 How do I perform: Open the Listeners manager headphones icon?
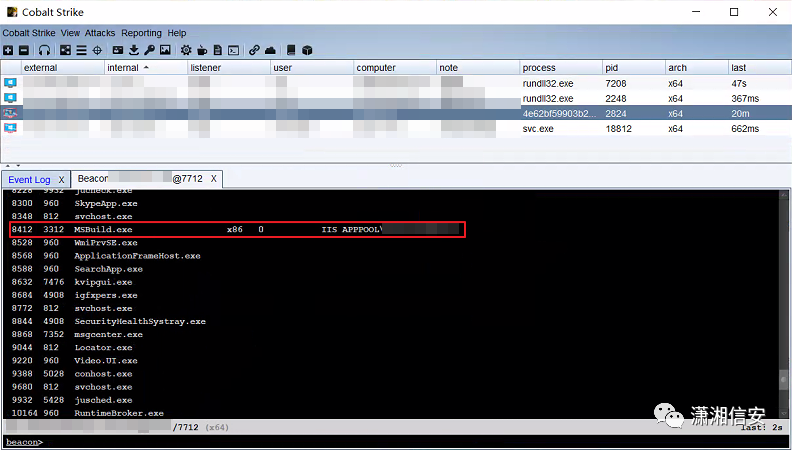45,50
